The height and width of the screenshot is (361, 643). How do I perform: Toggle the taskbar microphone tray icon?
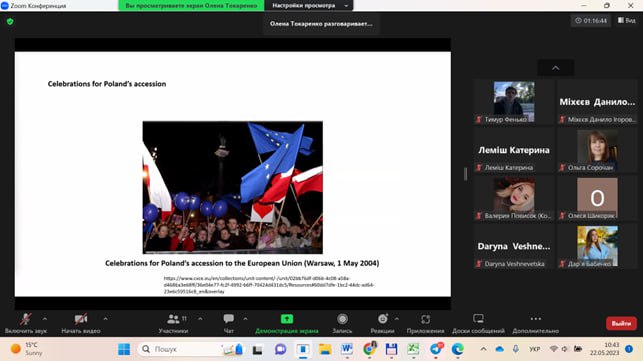pyautogui.click(x=515, y=349)
